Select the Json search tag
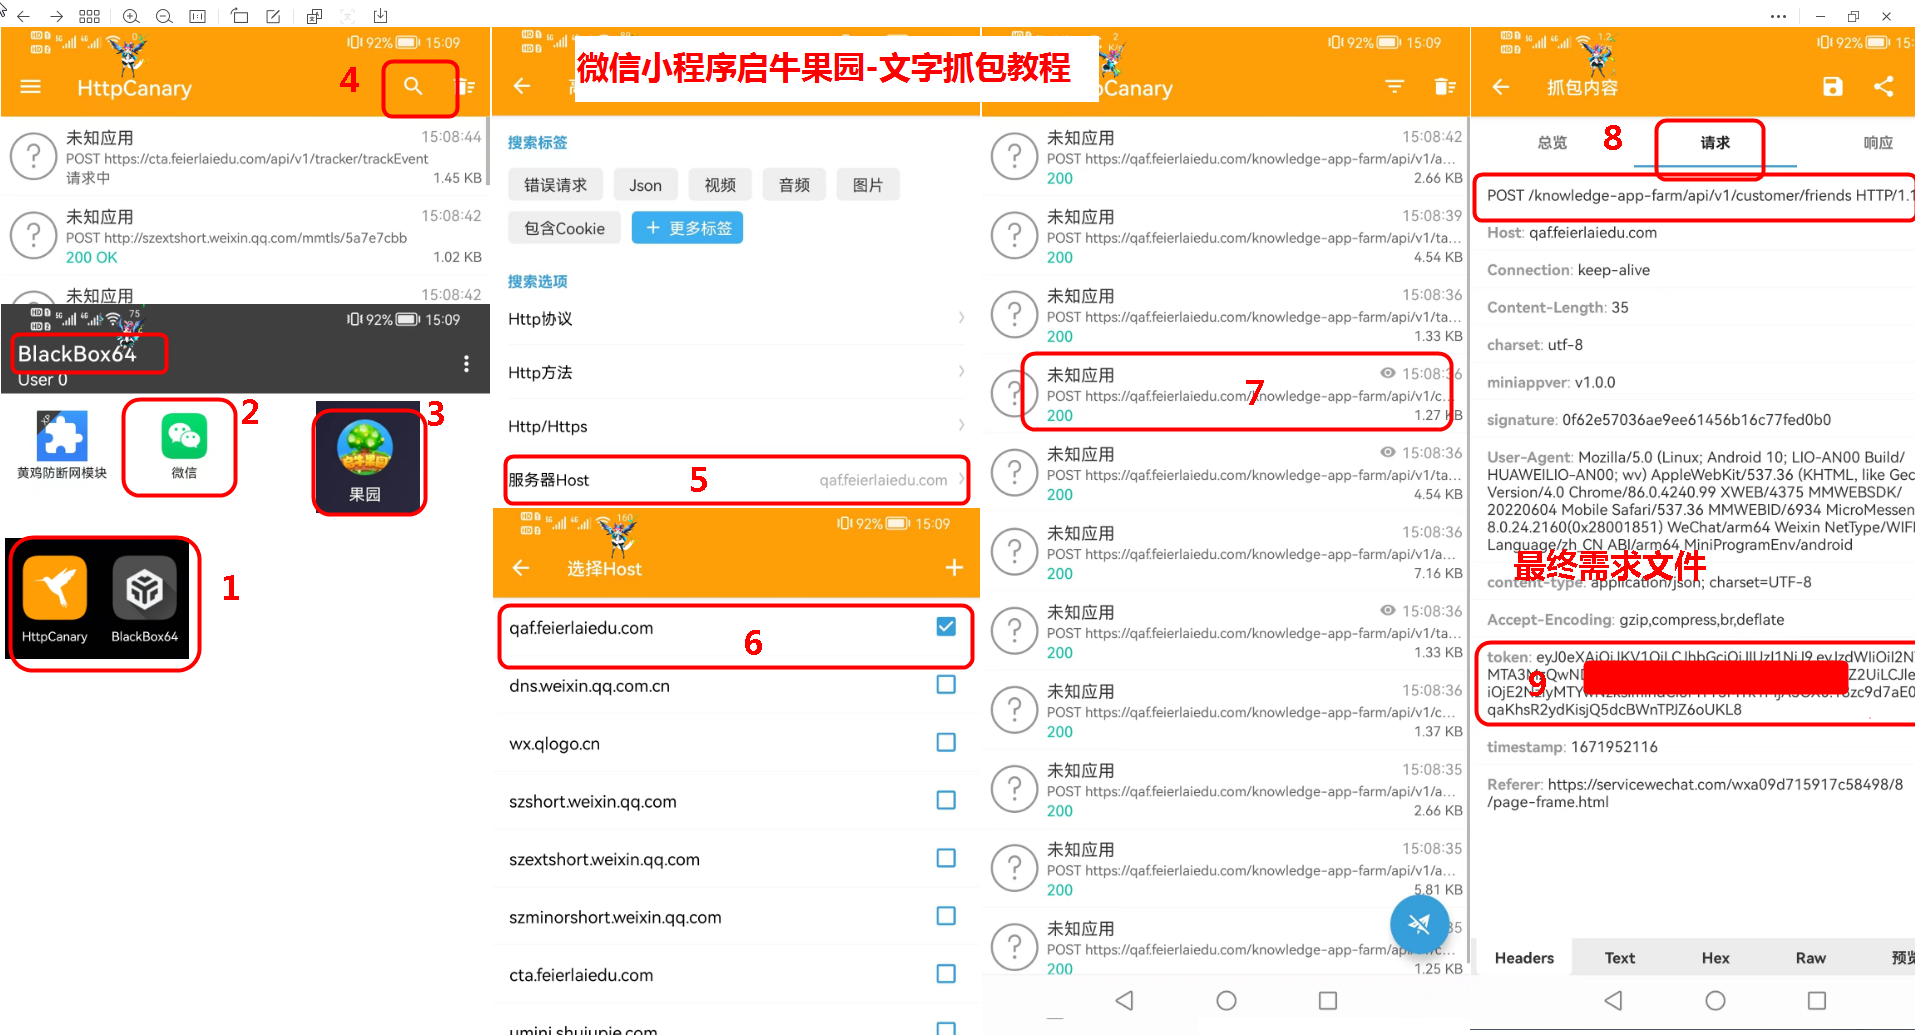This screenshot has height=1035, width=1915. click(x=645, y=185)
